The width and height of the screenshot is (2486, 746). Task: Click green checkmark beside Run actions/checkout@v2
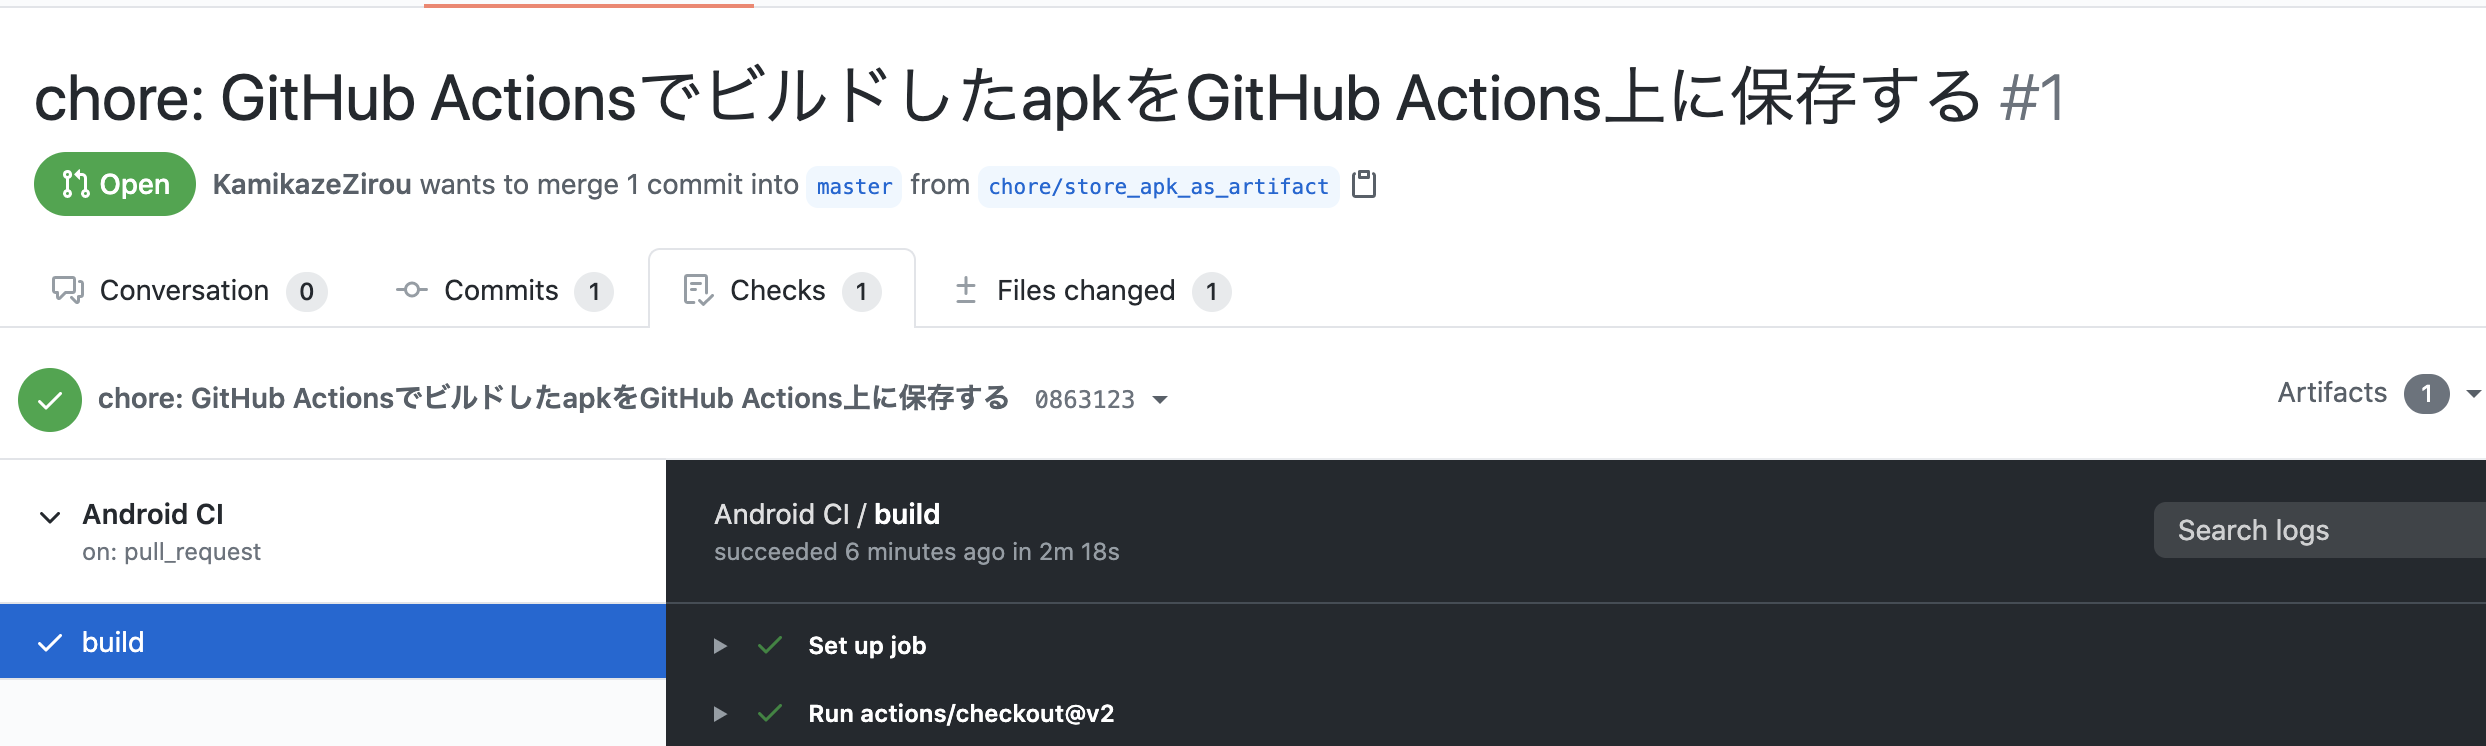[x=770, y=713]
